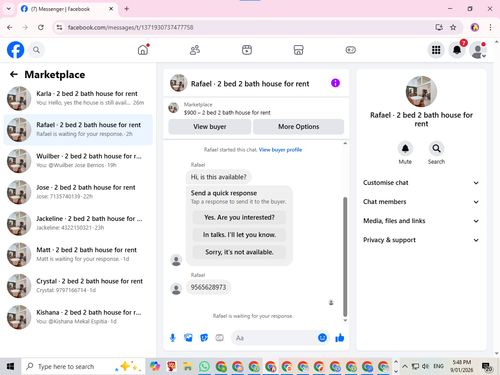
Task: Open Jose's house for rent chat
Action: [x=78, y=192]
